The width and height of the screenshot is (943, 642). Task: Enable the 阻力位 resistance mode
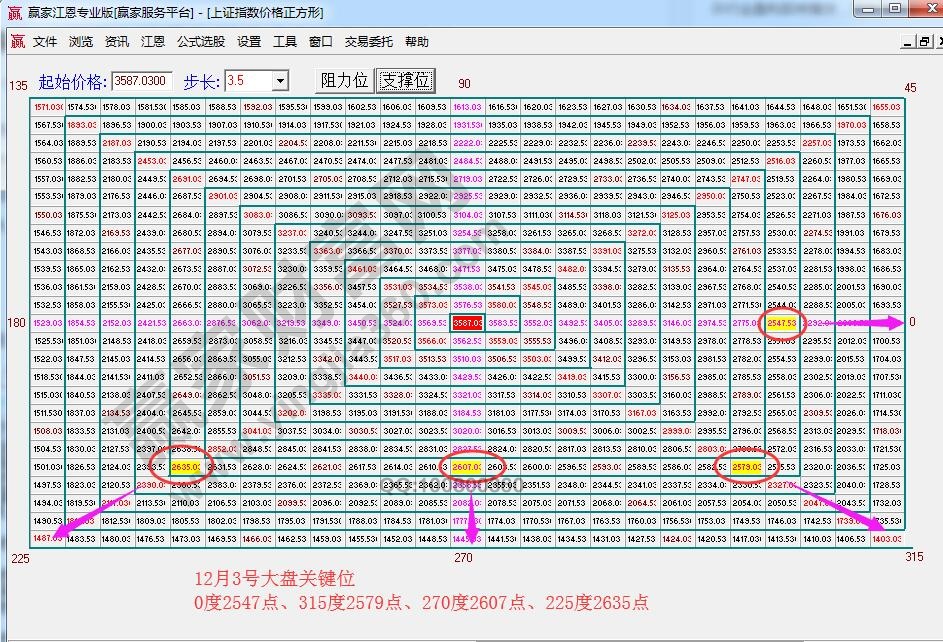coord(345,80)
